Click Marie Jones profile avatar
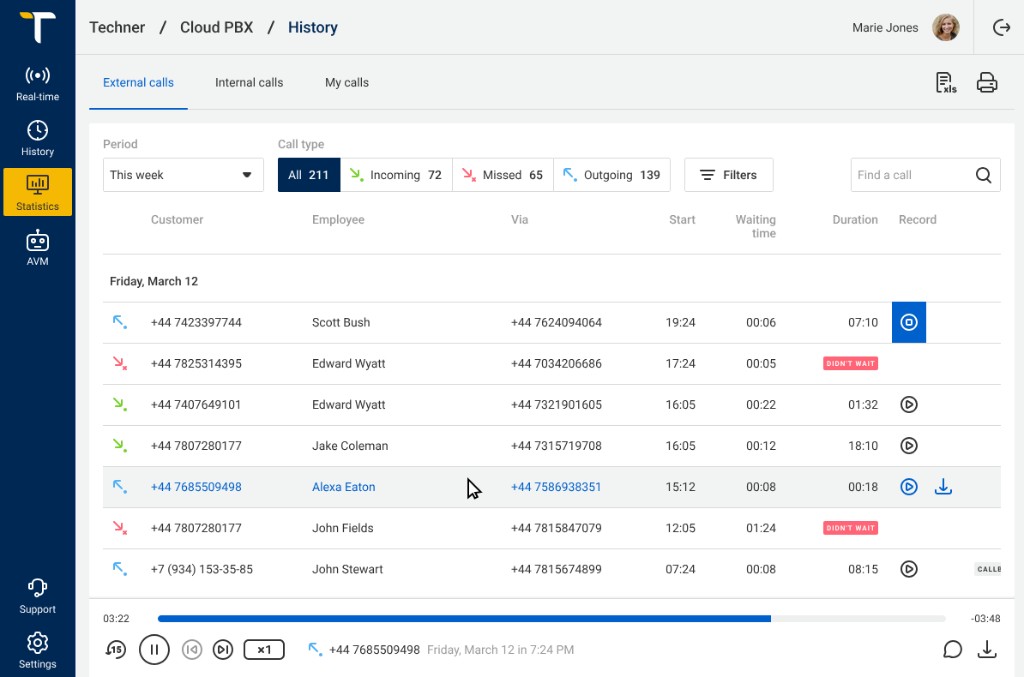Screen dimensions: 1024x677 pos(945,27)
